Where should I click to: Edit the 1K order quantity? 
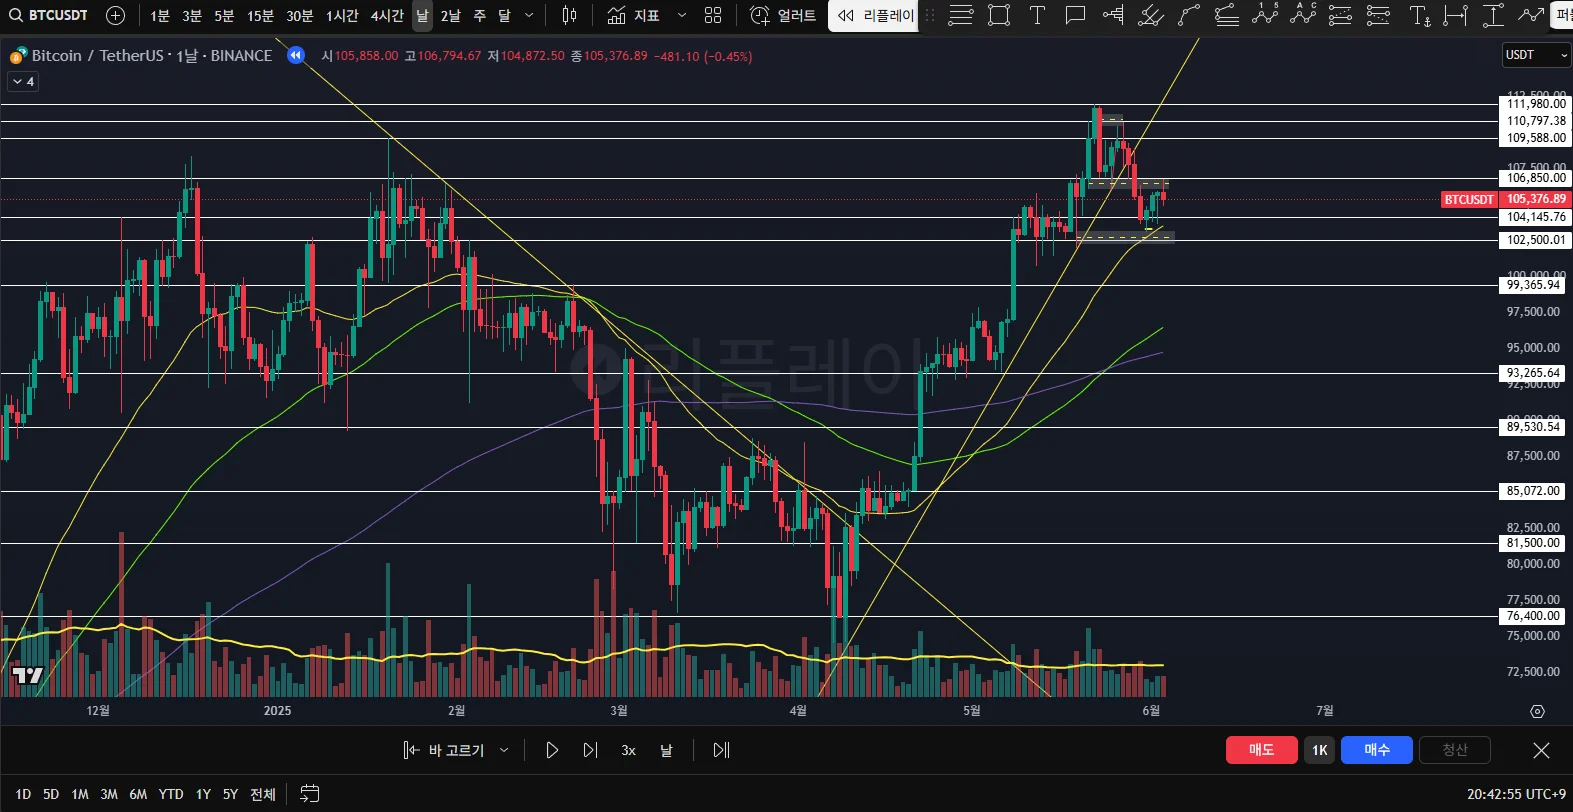tap(1319, 750)
